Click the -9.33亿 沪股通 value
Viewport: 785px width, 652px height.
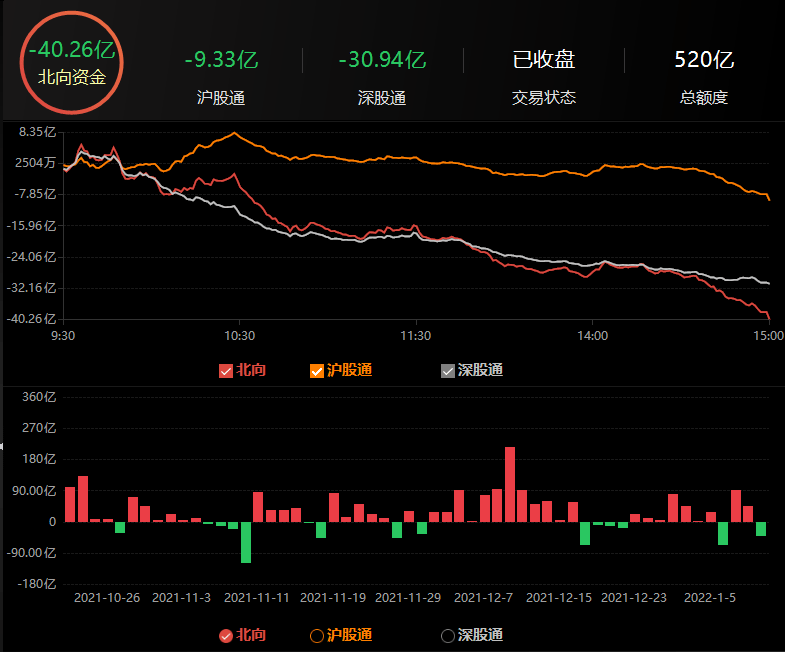pyautogui.click(x=221, y=60)
